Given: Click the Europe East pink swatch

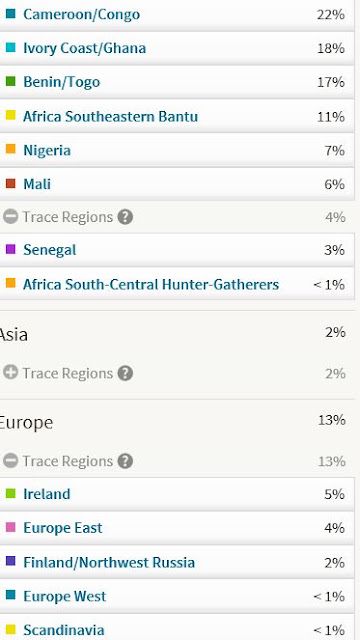Looking at the screenshot, I should [x=11, y=527].
